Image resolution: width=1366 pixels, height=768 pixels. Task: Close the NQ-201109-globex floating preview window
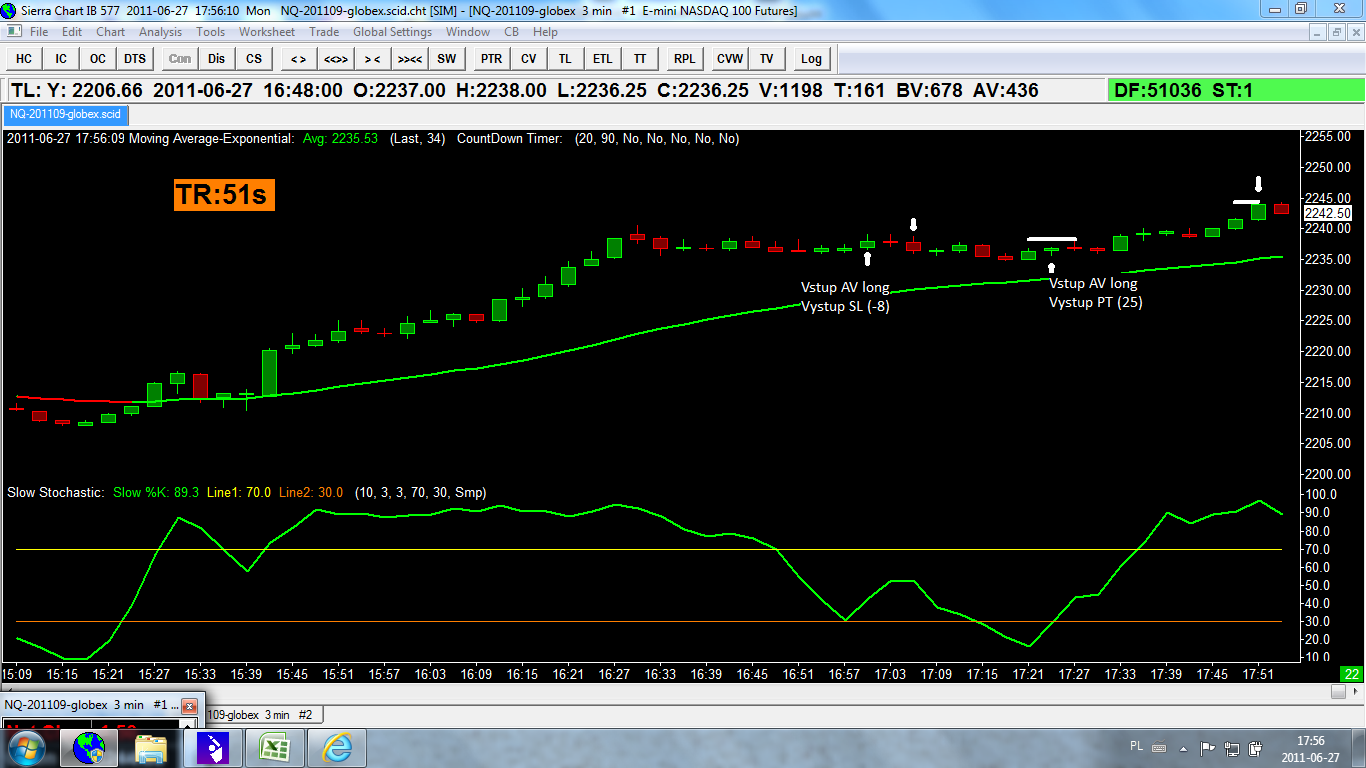(x=190, y=706)
